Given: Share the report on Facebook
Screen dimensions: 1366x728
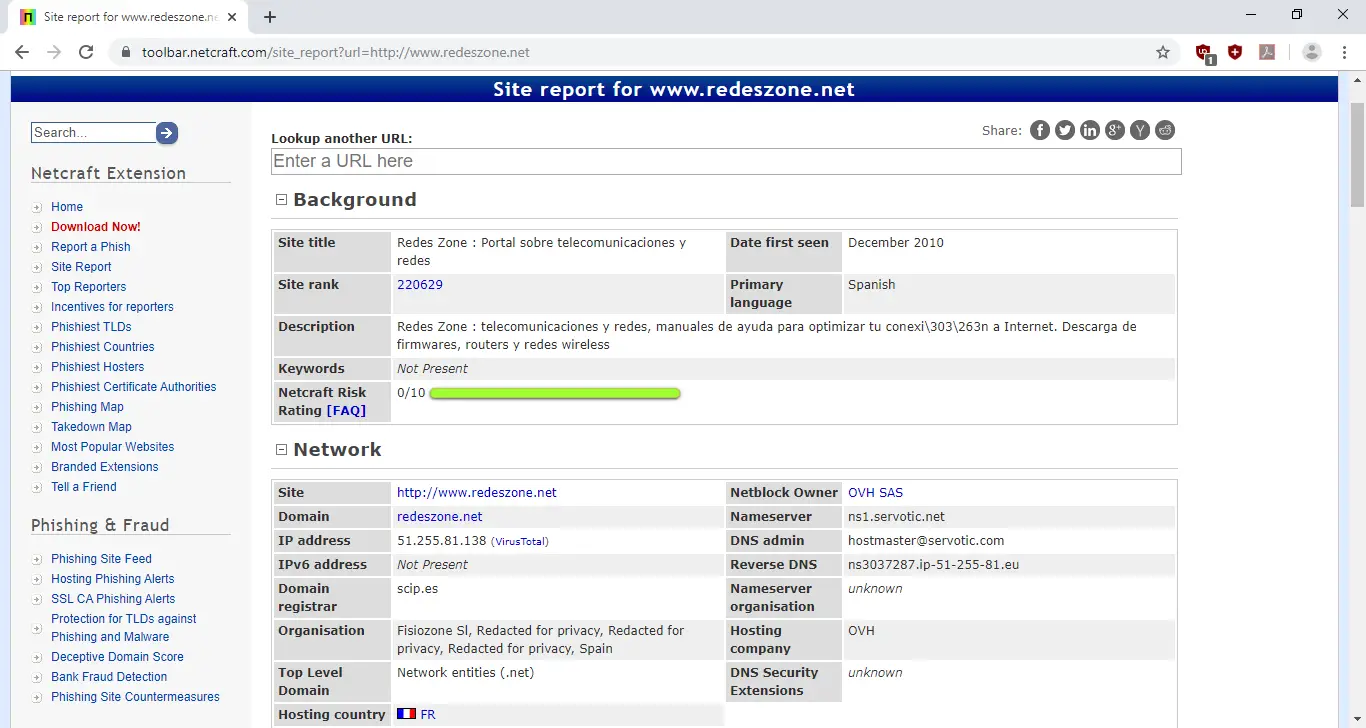Looking at the screenshot, I should (x=1040, y=130).
